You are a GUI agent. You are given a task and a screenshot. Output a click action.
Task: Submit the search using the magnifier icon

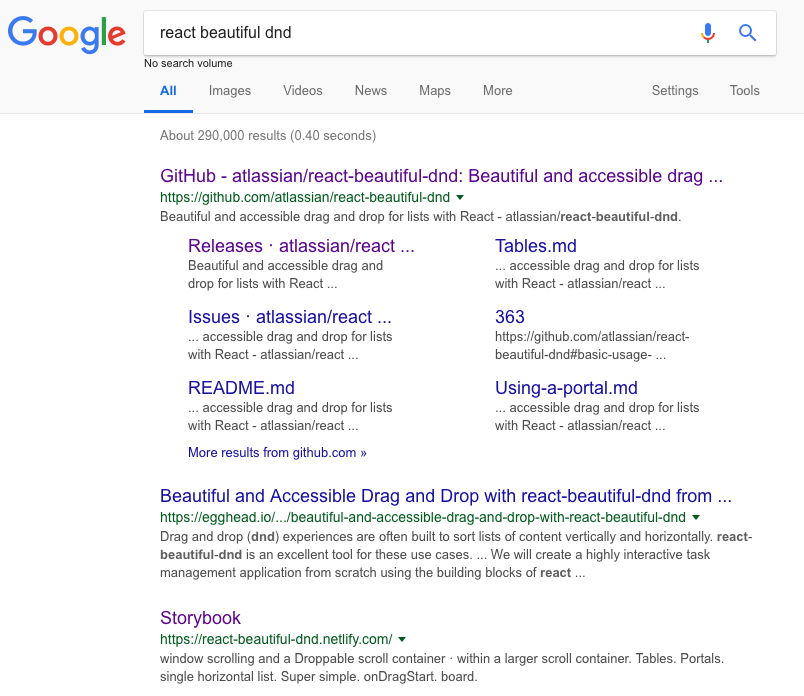click(x=747, y=32)
